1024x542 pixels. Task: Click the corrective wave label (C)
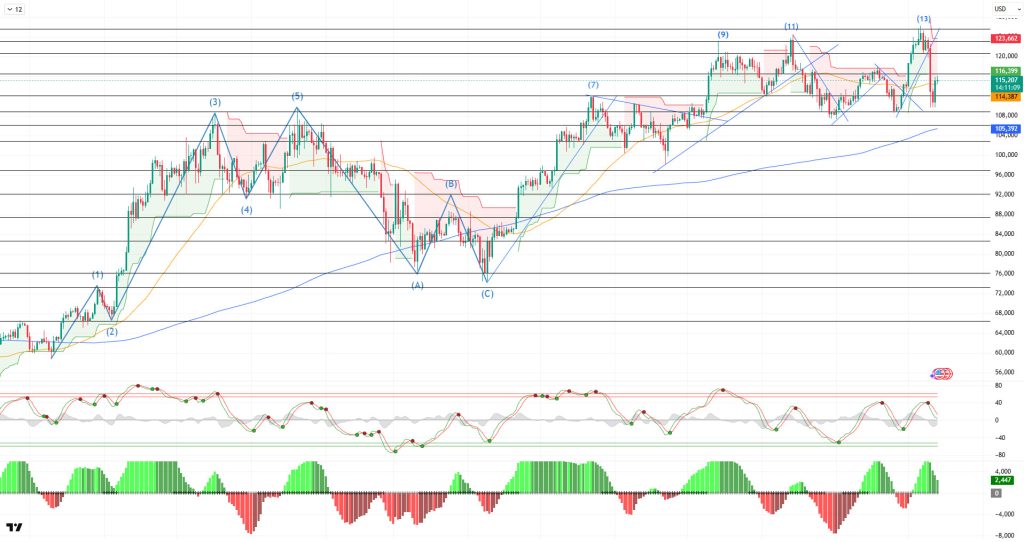click(x=487, y=293)
